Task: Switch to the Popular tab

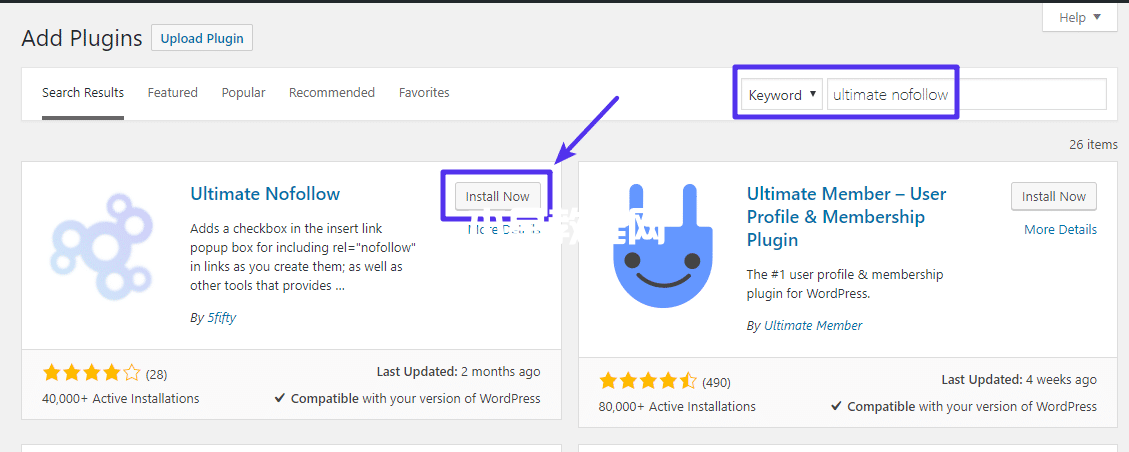Action: click(x=243, y=93)
